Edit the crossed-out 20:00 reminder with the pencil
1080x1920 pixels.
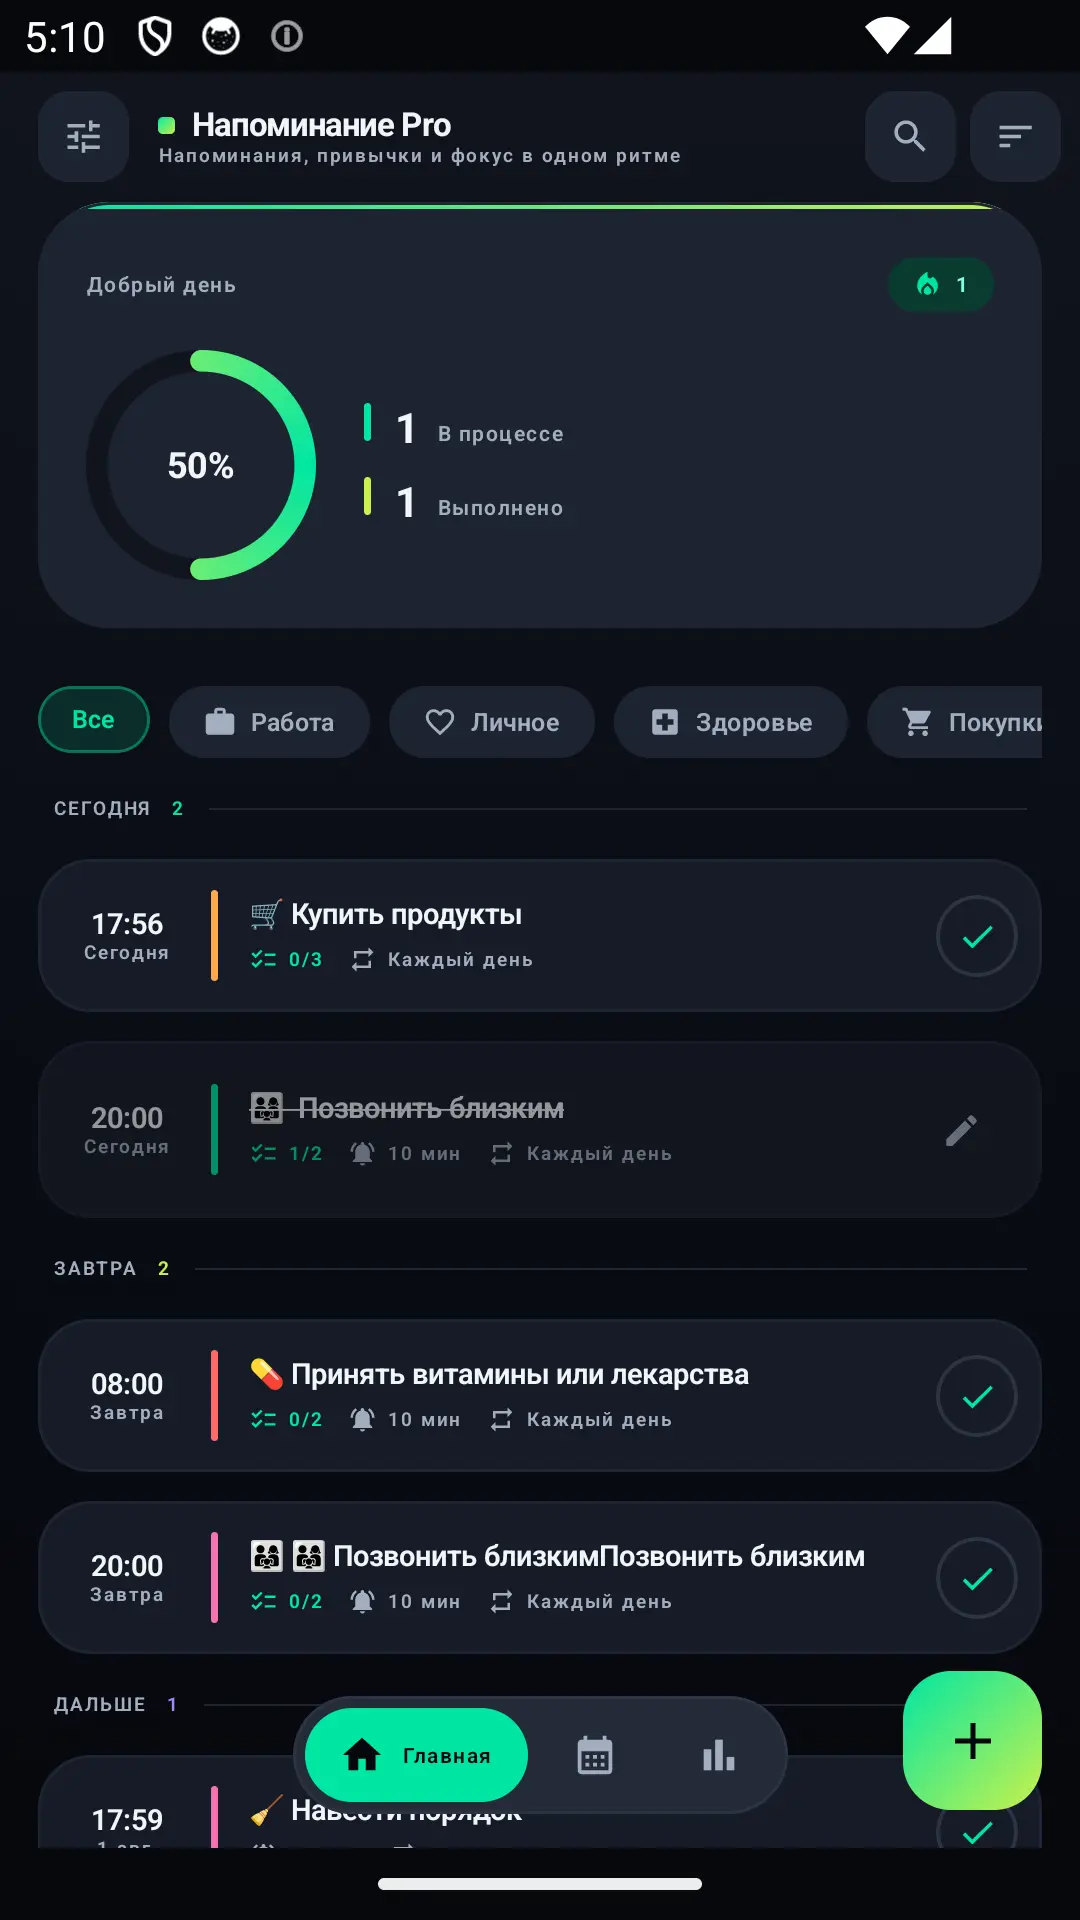tap(961, 1131)
